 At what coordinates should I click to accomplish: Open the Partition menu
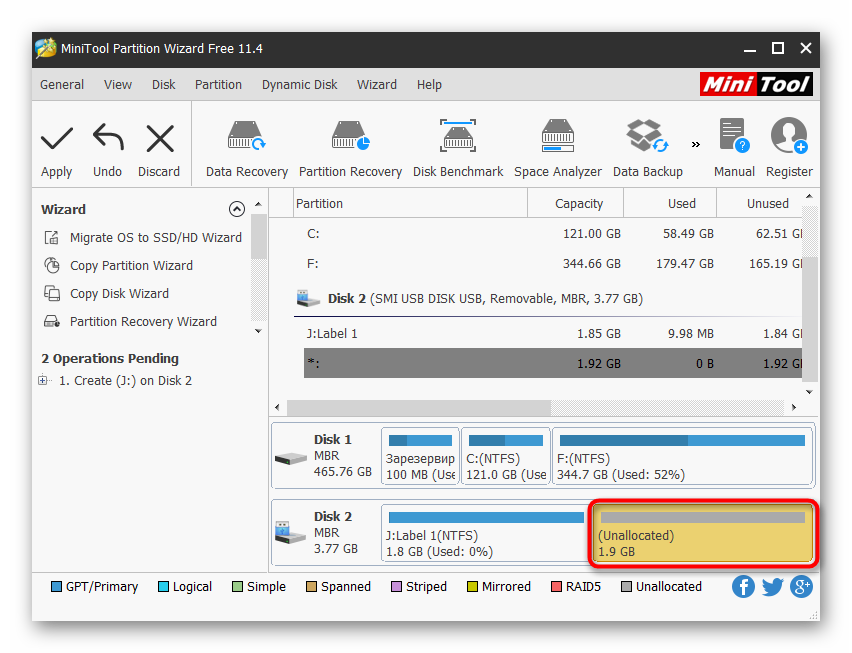tap(218, 85)
